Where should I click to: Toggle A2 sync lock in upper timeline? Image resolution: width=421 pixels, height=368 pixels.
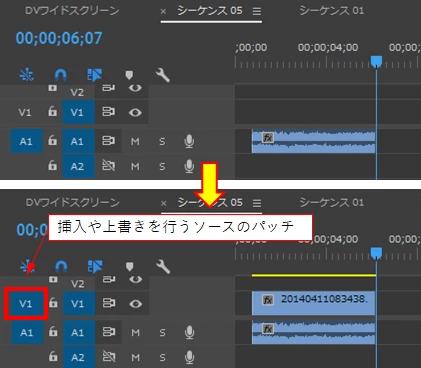108,165
